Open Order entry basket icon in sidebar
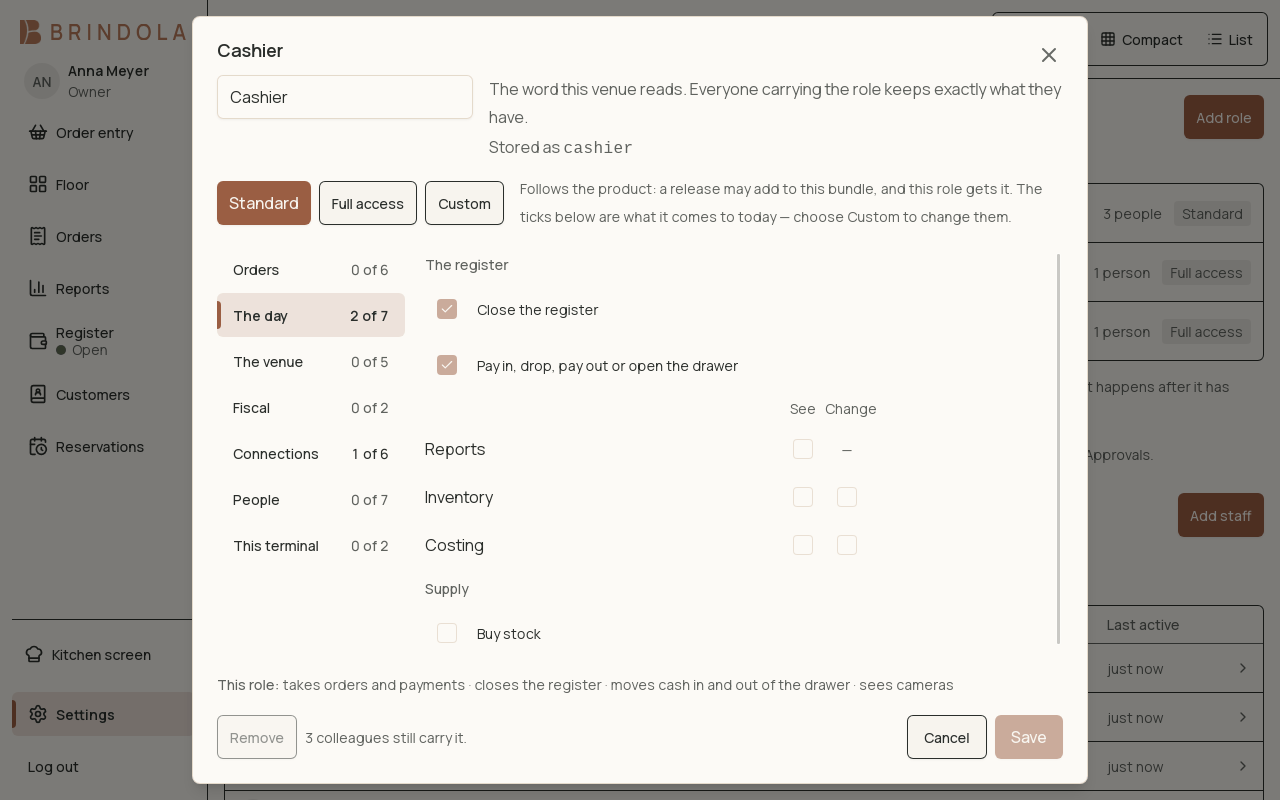 pos(38,132)
